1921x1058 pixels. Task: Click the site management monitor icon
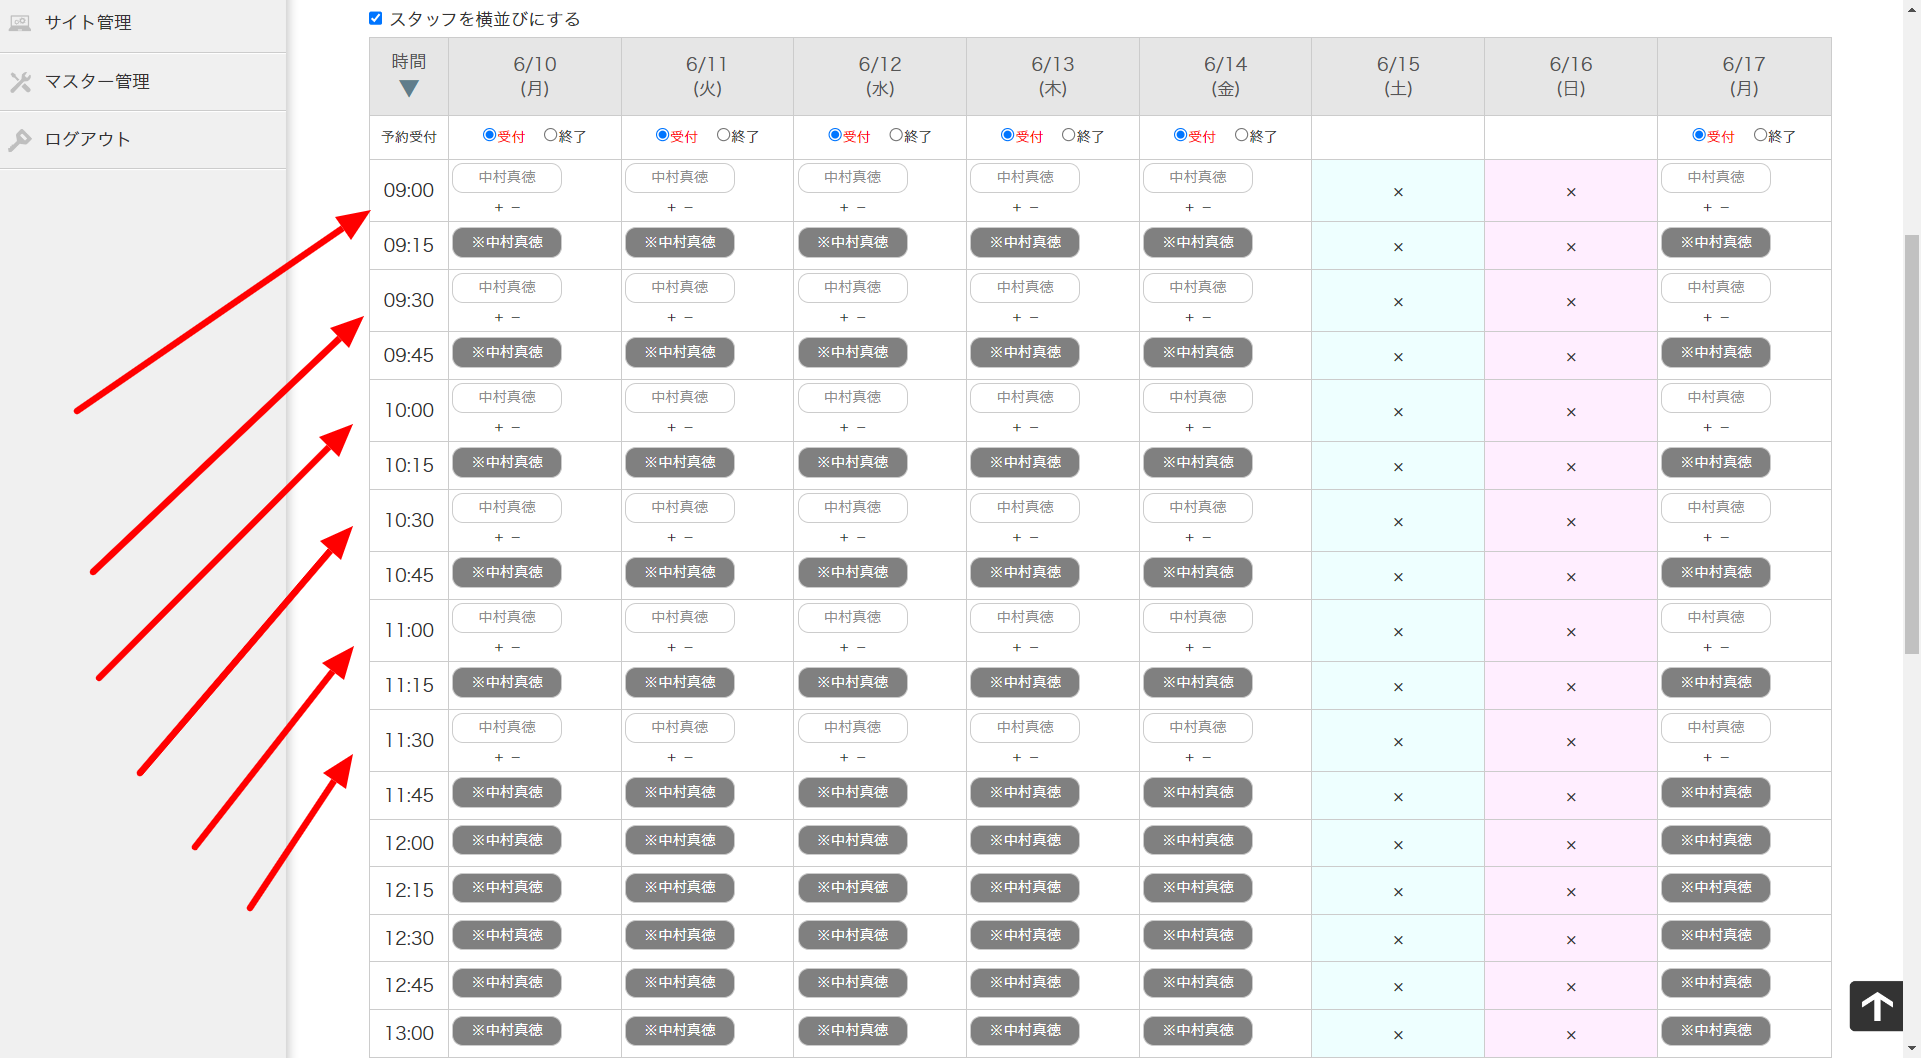[20, 23]
